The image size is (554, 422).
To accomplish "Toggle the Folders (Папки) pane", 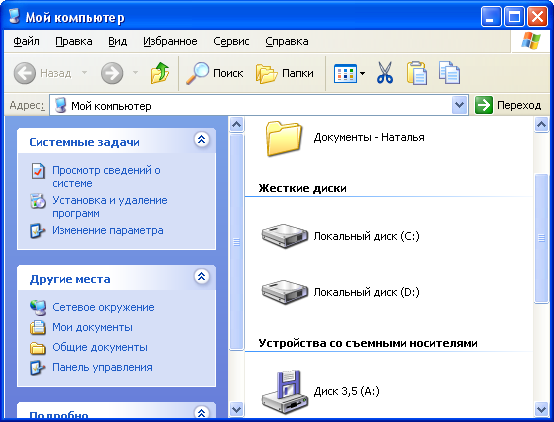I will (285, 73).
